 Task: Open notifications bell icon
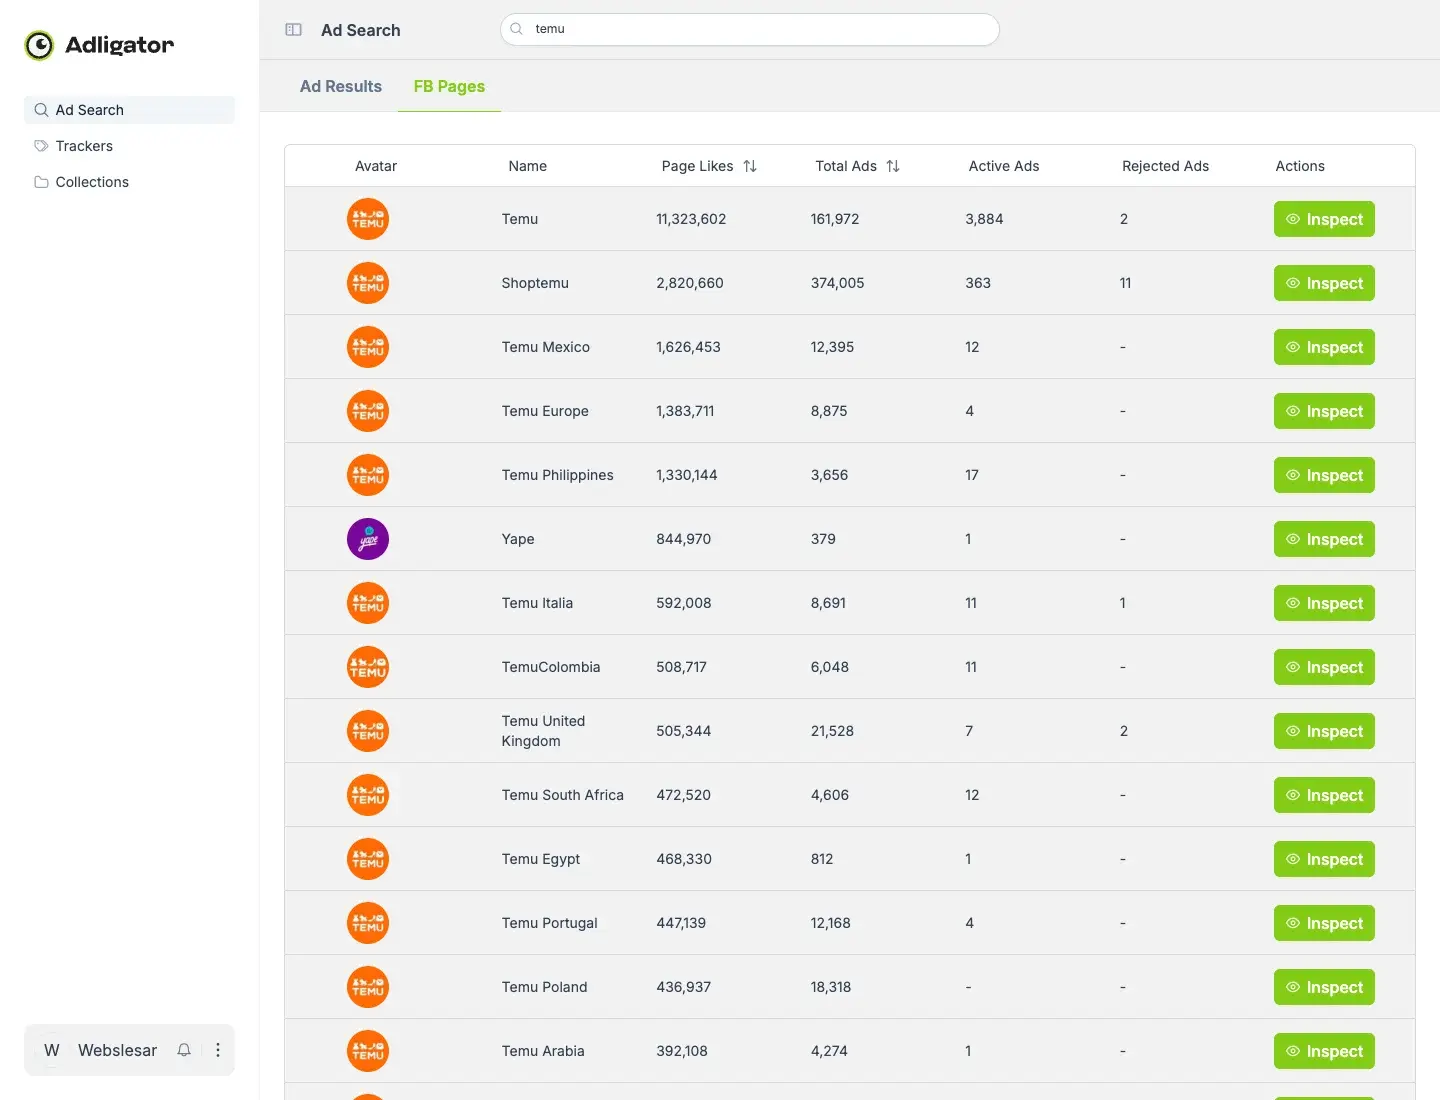coord(184,1050)
